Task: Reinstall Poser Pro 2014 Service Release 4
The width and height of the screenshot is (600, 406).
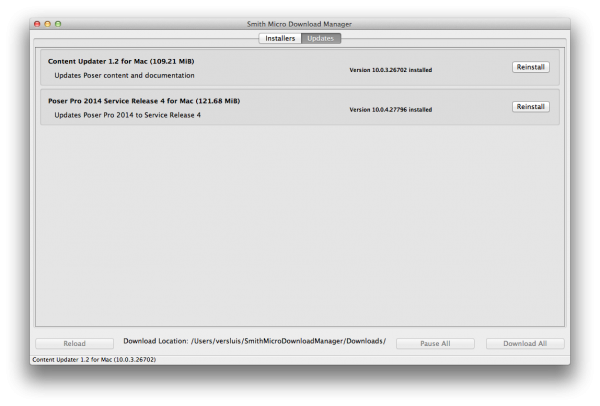Action: pos(531,106)
